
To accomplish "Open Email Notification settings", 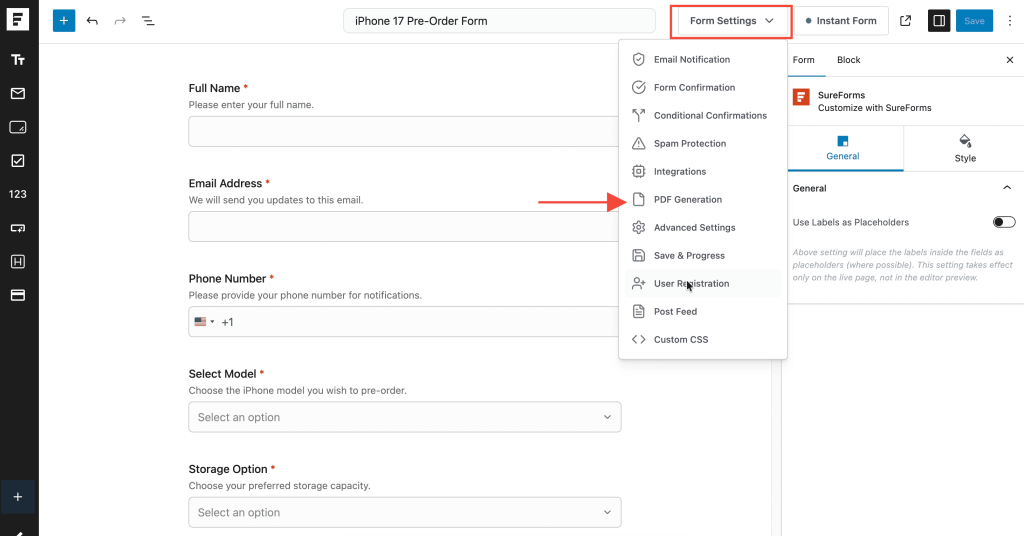I will [703, 59].
